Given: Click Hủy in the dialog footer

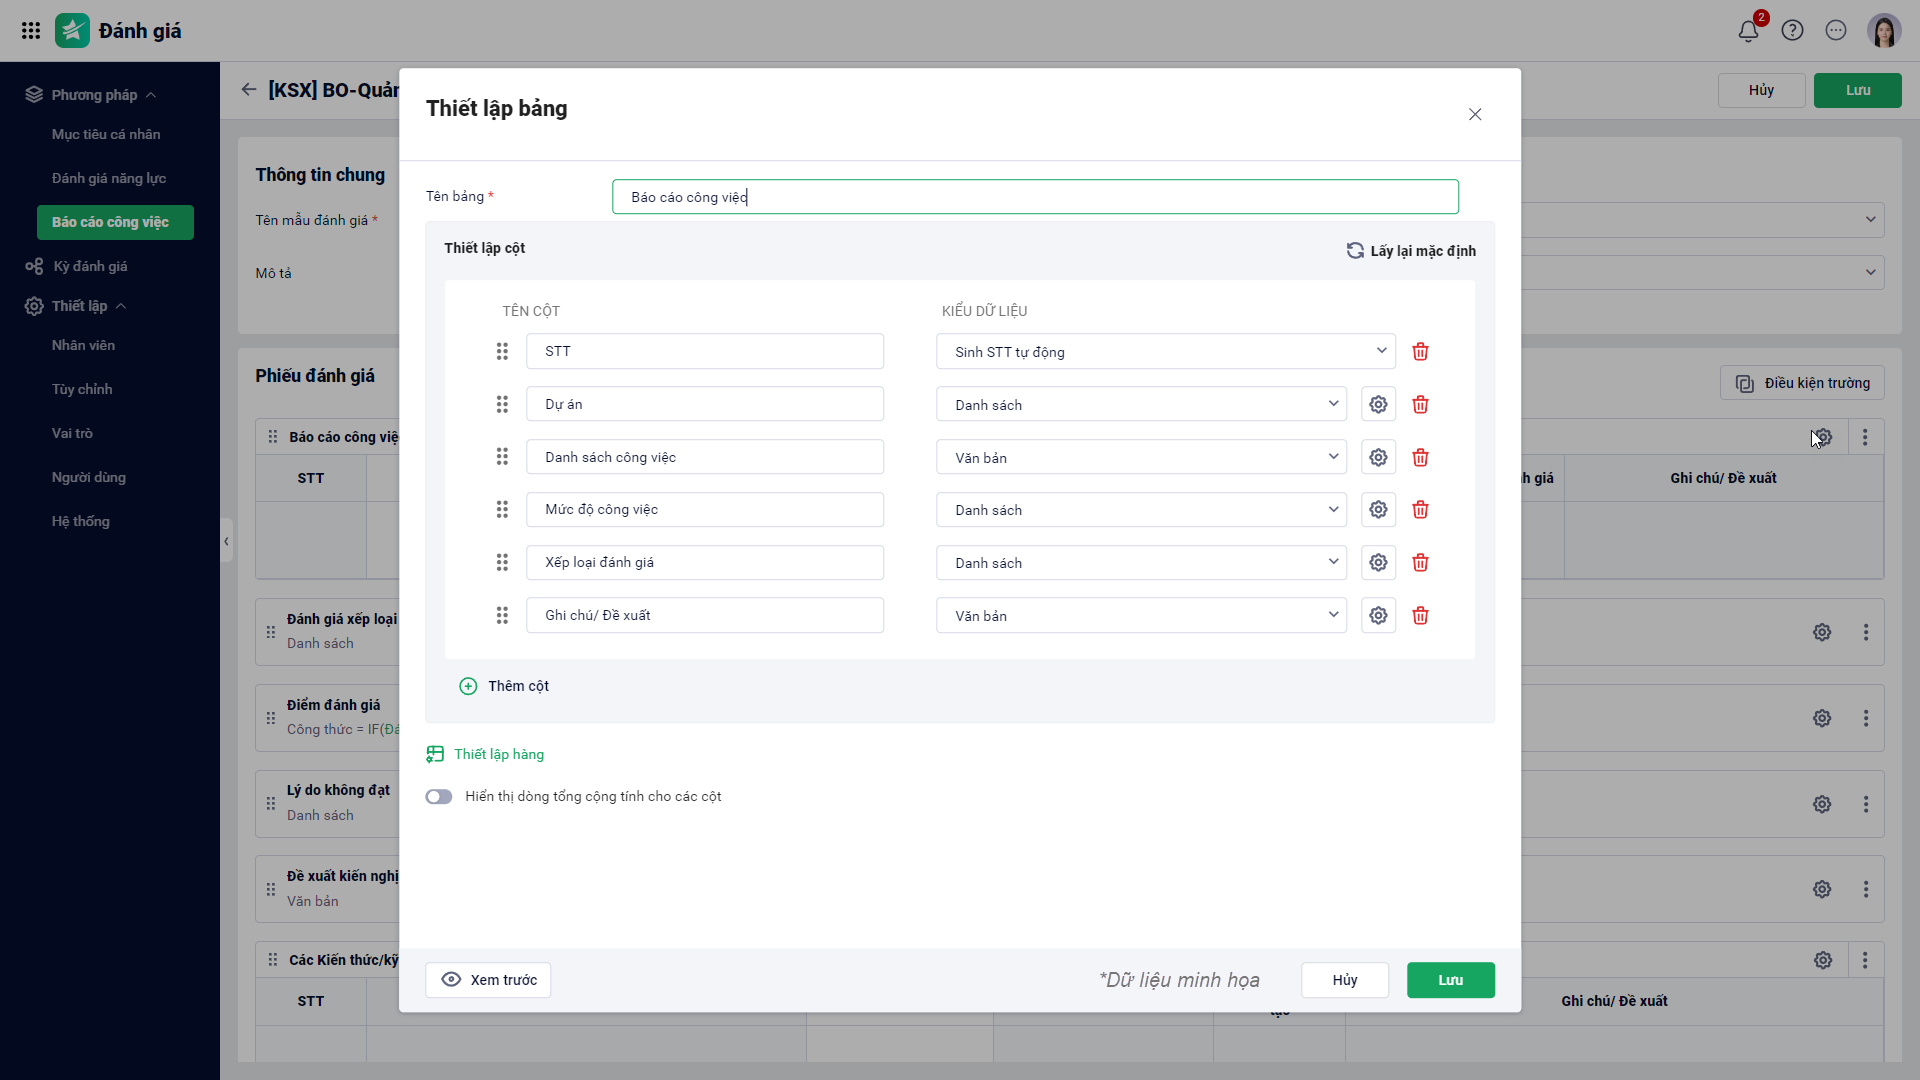Looking at the screenshot, I should (1345, 980).
